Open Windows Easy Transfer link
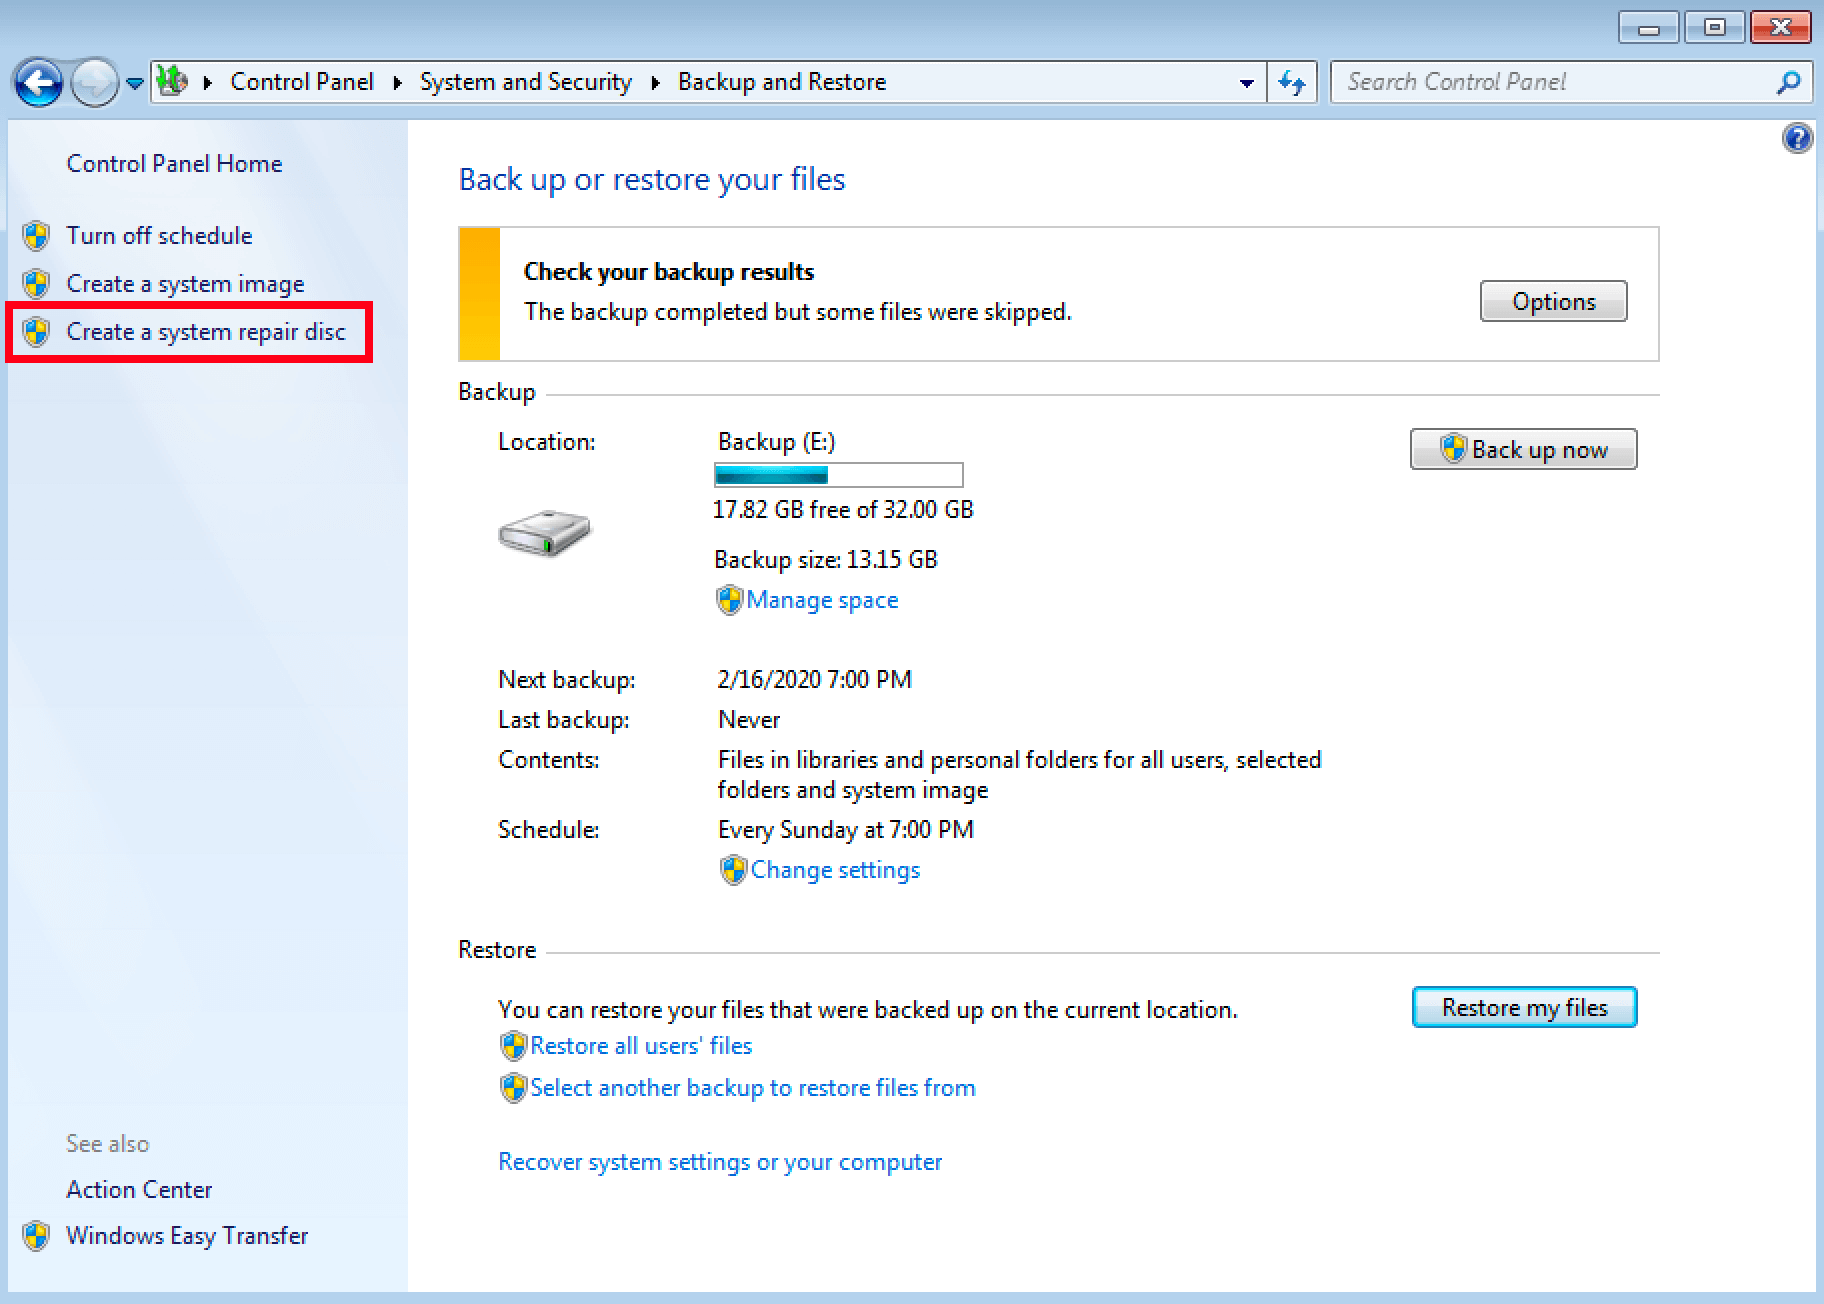This screenshot has height=1304, width=1824. pyautogui.click(x=187, y=1236)
